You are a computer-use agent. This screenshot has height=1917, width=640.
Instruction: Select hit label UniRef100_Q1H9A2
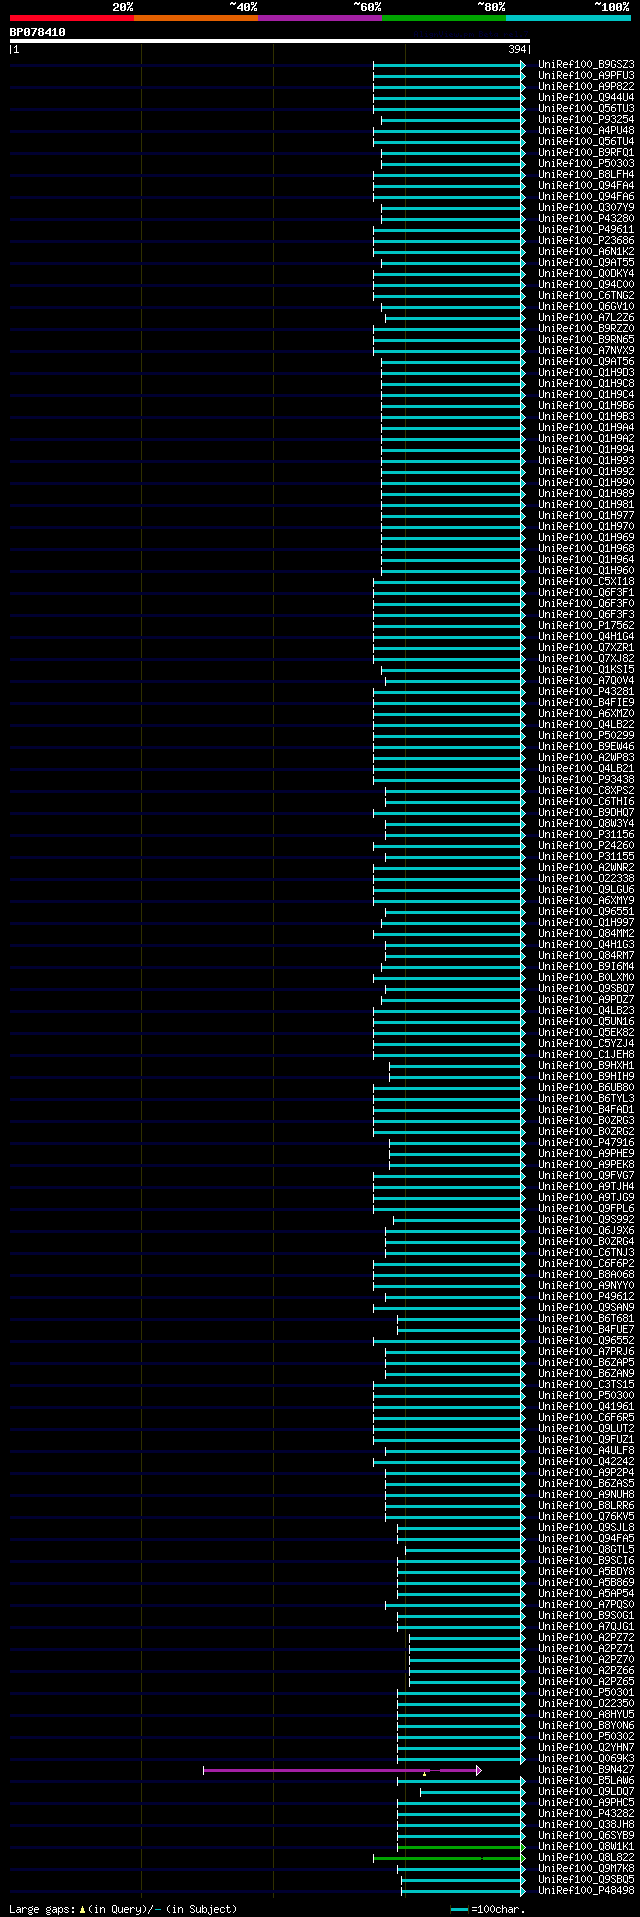pyautogui.click(x=586, y=438)
